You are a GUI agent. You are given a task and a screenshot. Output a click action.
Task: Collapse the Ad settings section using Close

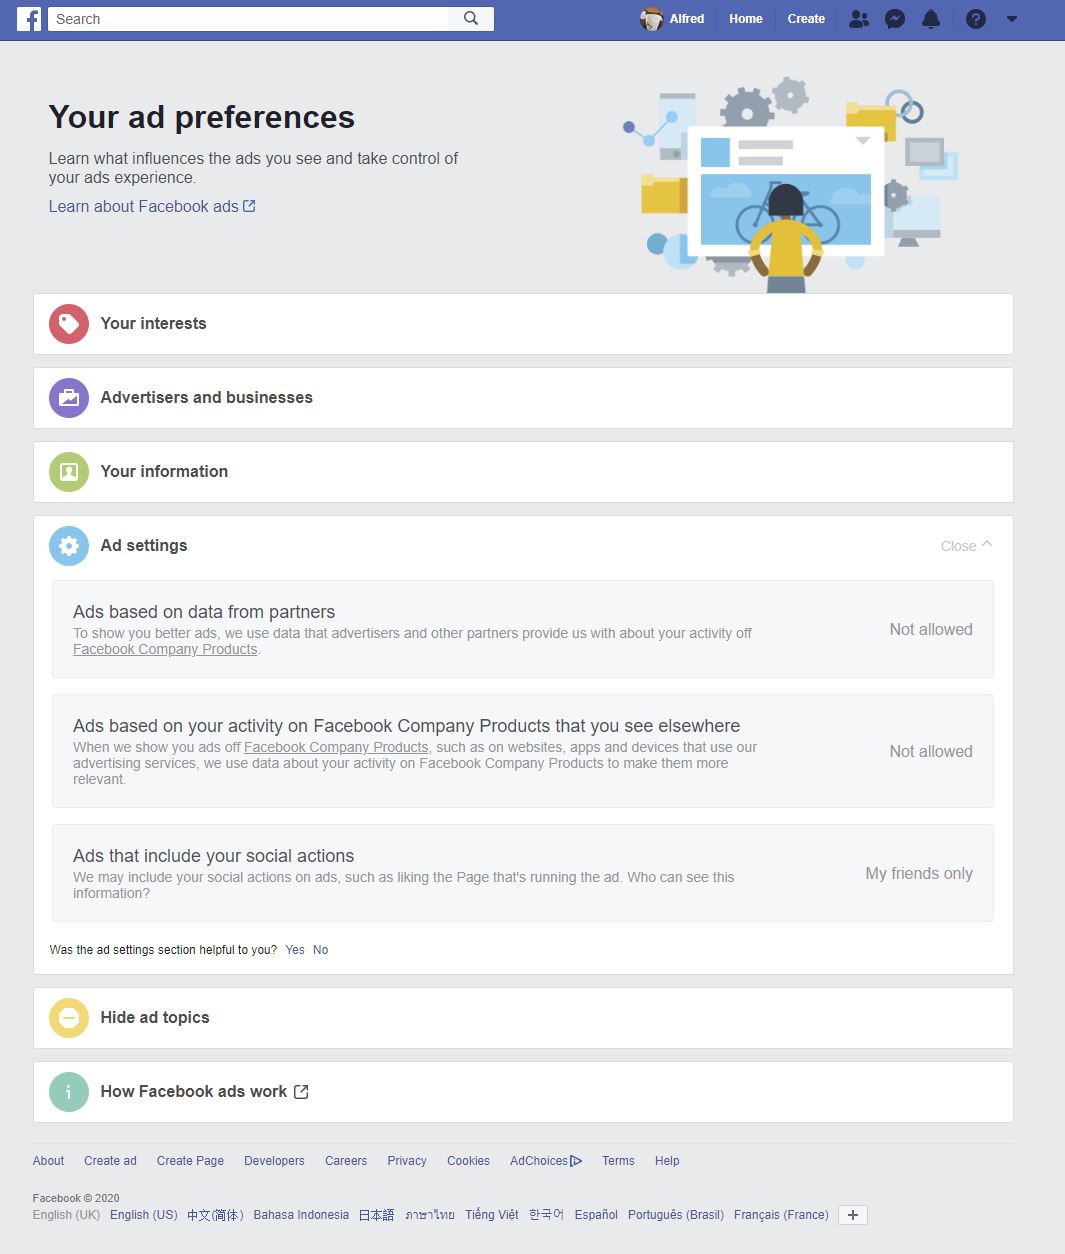click(x=966, y=546)
